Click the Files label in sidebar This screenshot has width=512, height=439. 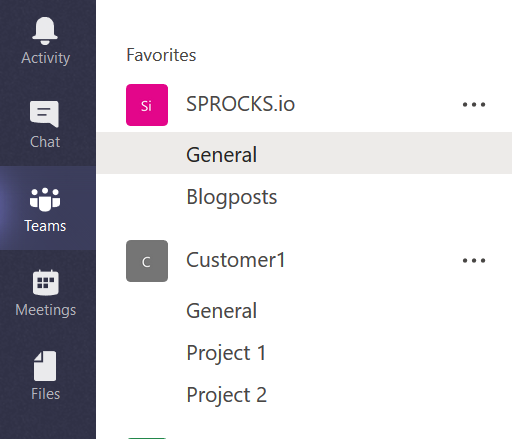(x=45, y=394)
